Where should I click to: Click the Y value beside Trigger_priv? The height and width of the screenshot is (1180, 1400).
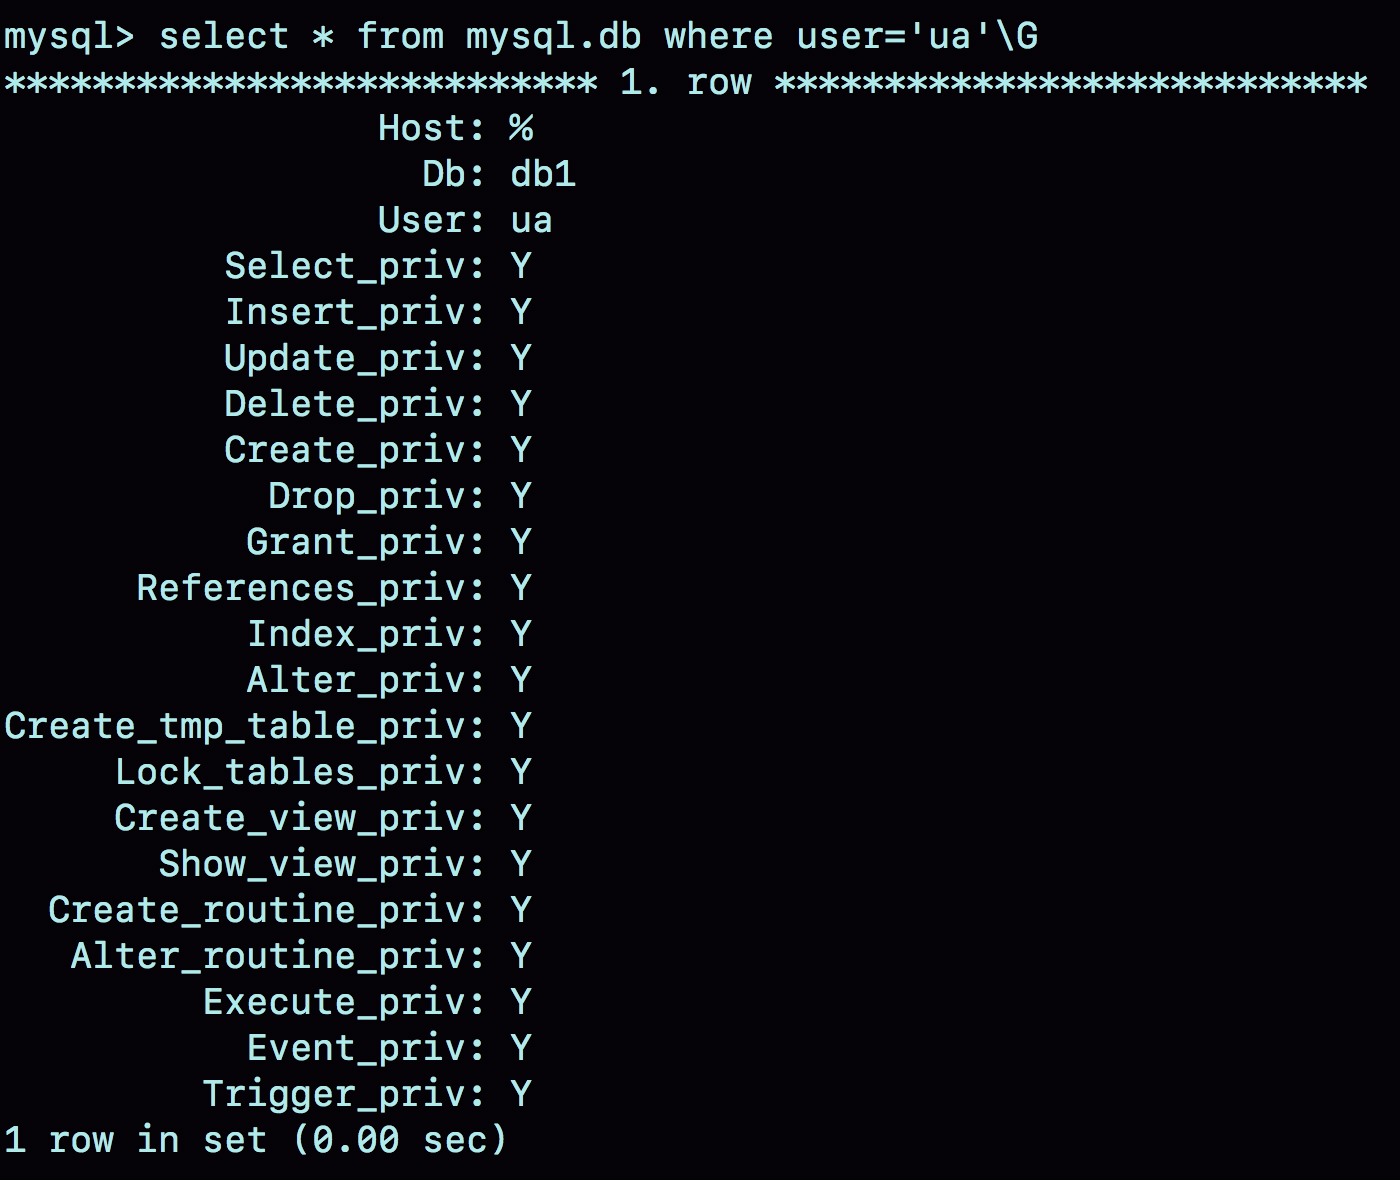520,1095
